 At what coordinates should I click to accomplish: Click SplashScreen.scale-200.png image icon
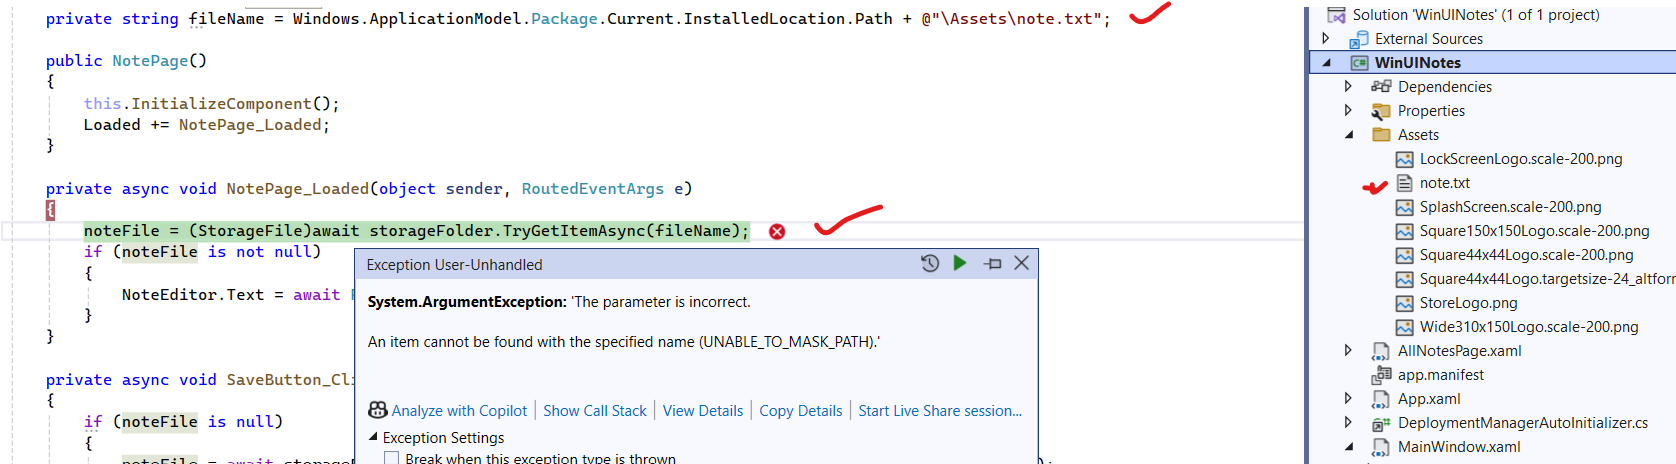pos(1404,207)
